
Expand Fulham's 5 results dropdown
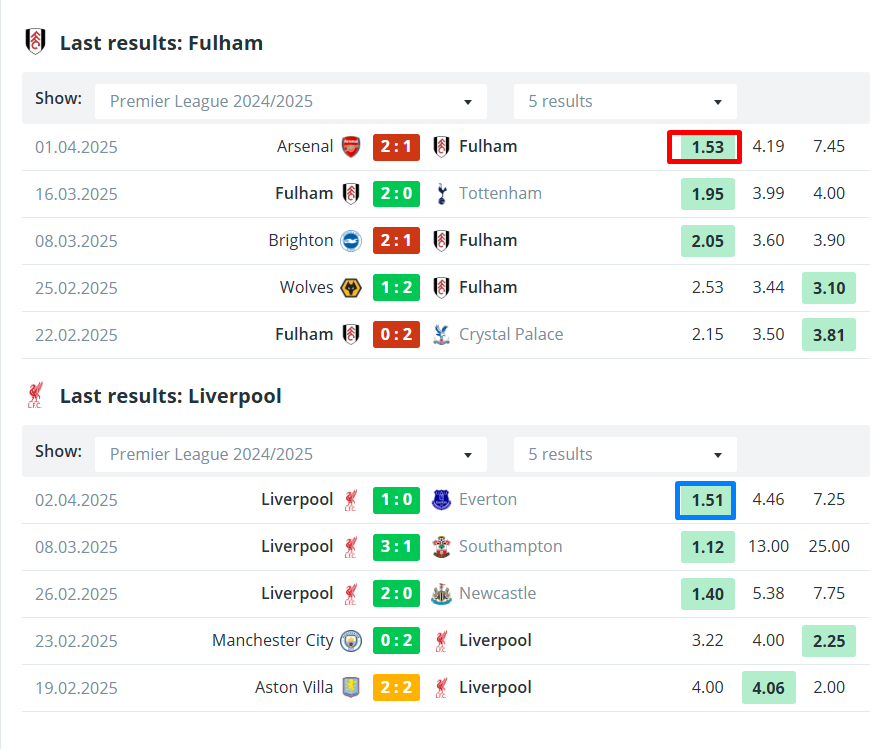625,101
